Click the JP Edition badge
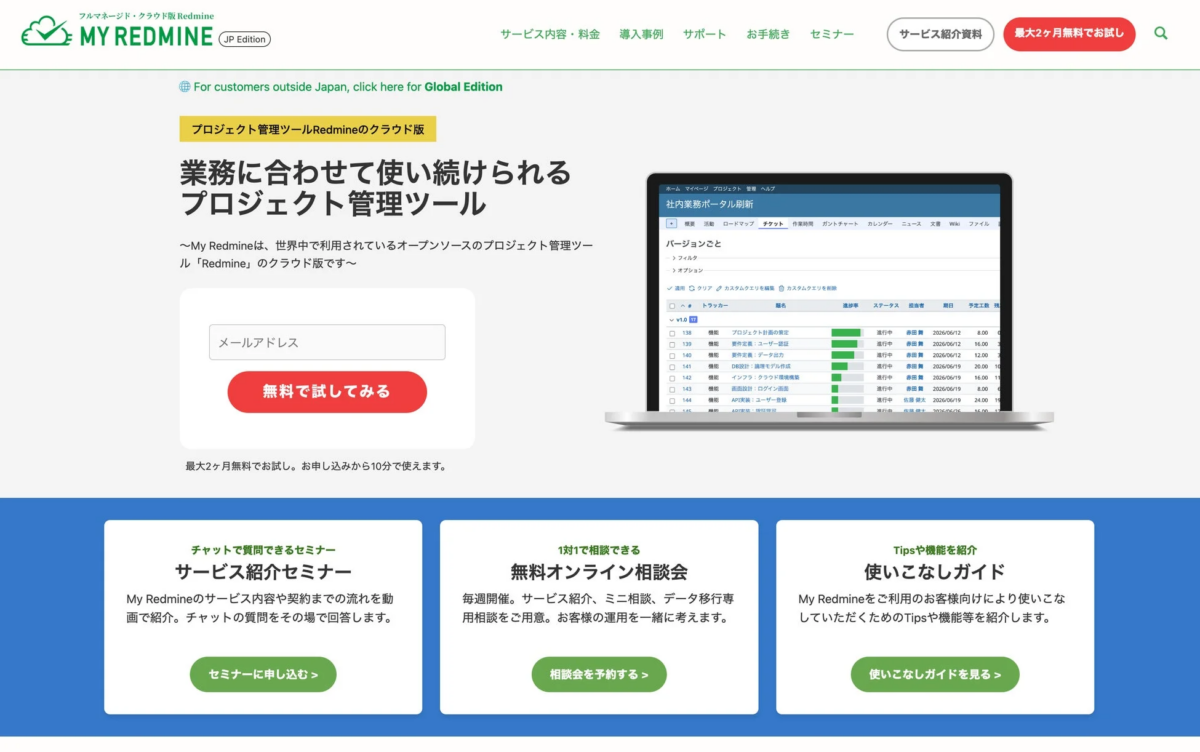1200x752 pixels. point(244,39)
